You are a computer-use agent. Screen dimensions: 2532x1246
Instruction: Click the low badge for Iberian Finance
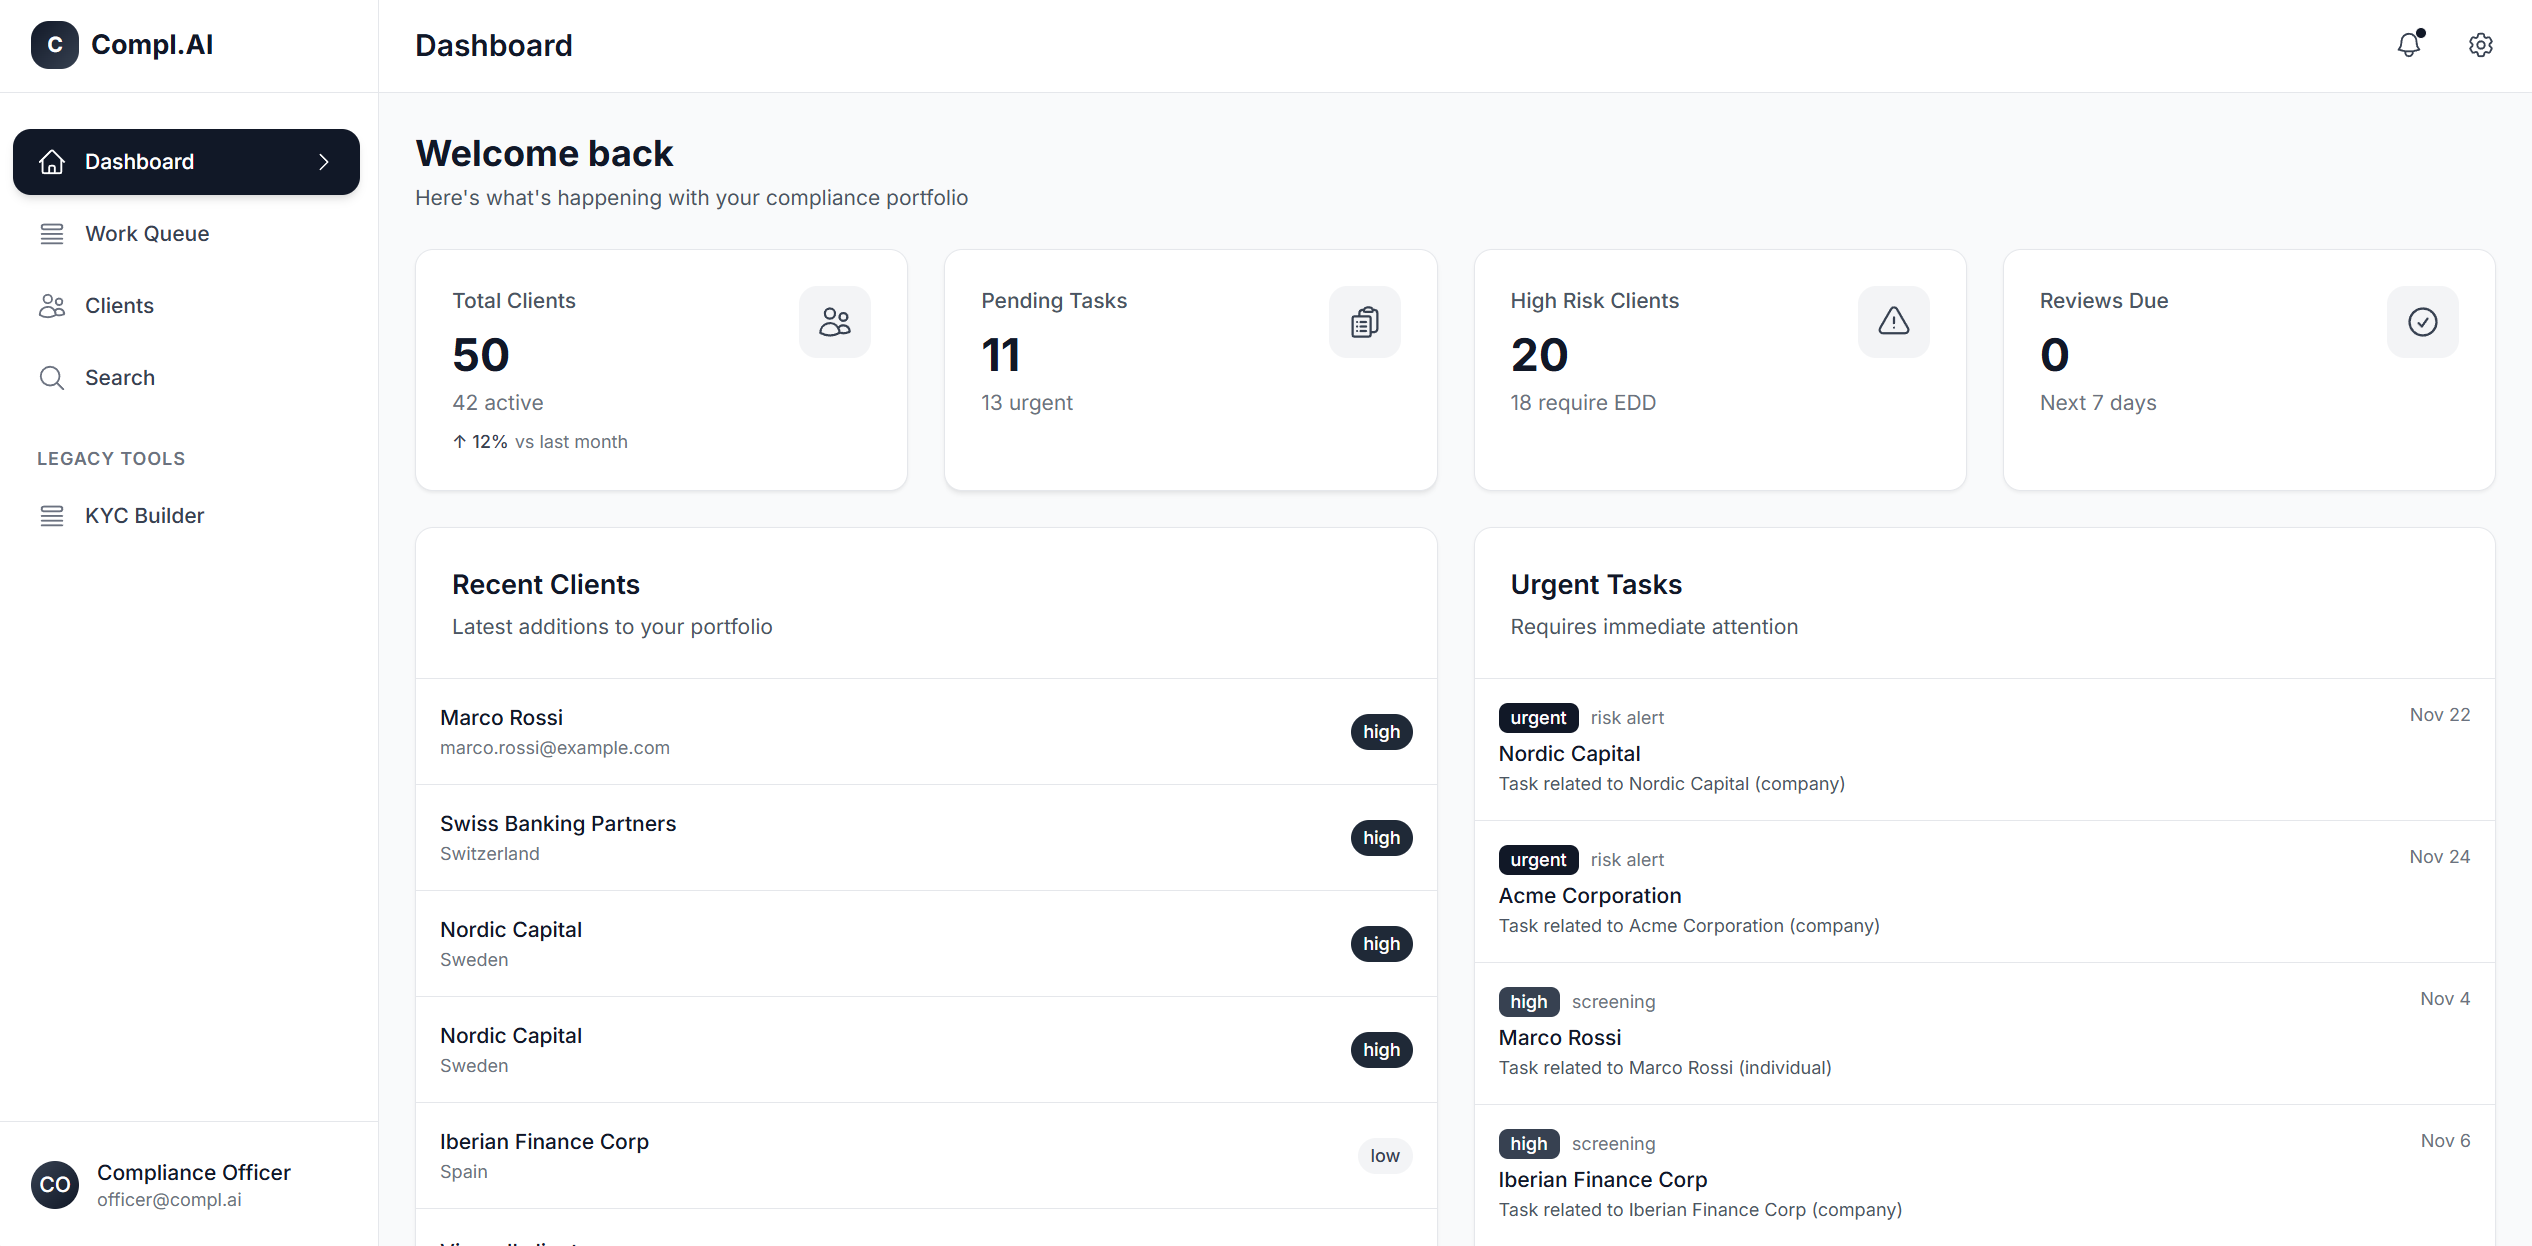pos(1384,1156)
